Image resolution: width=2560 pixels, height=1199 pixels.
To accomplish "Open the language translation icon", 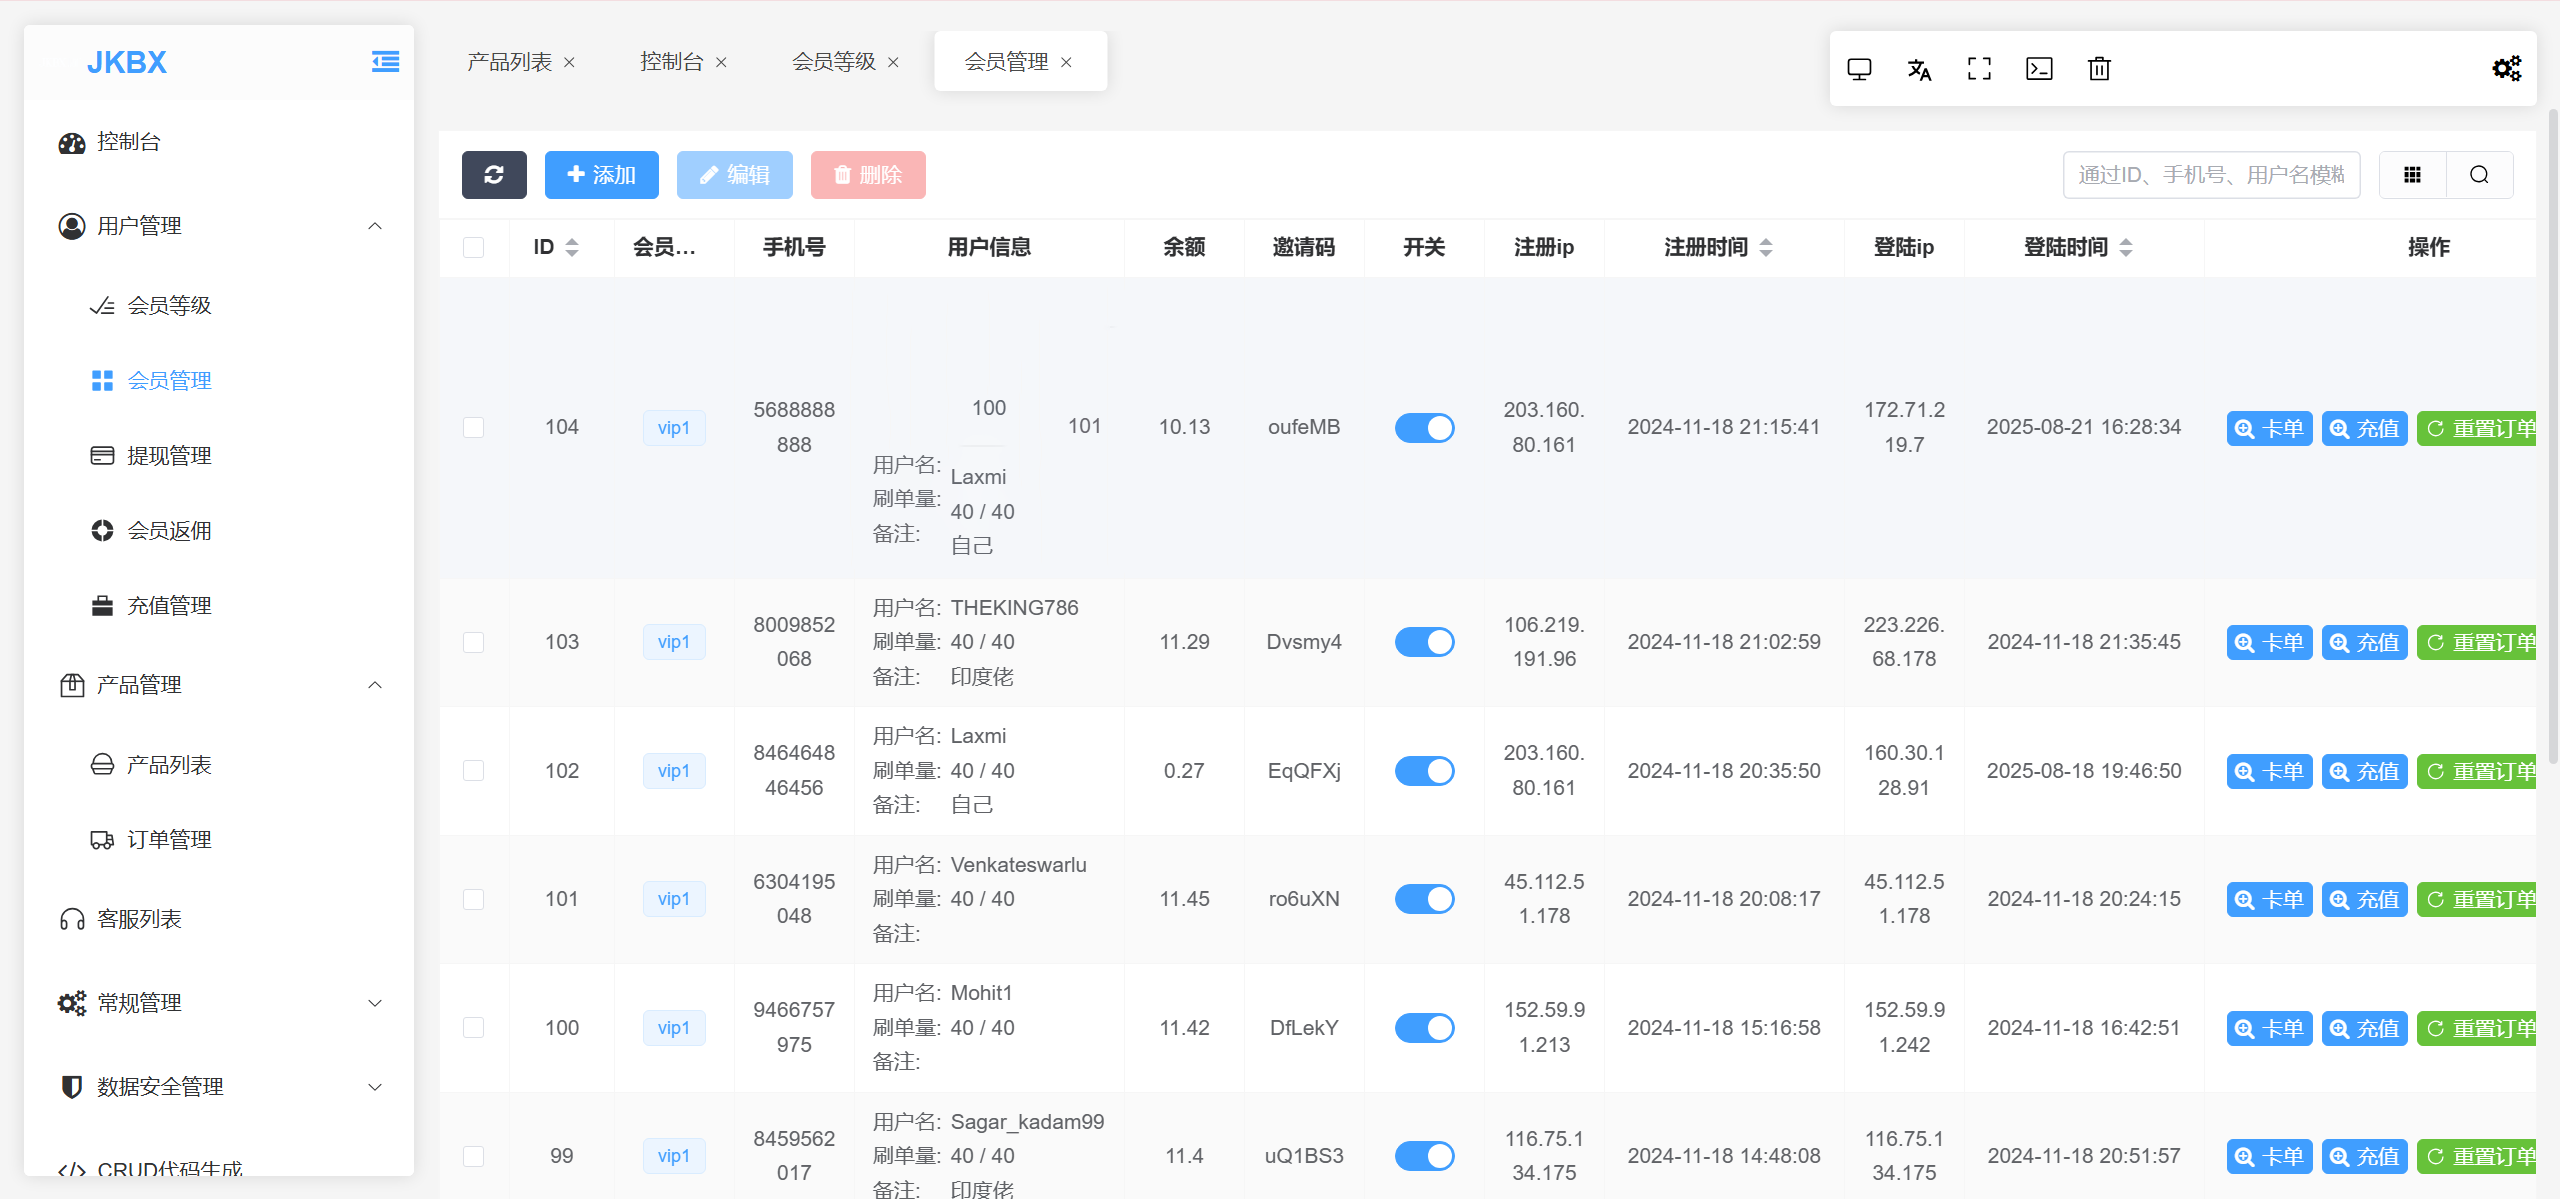I will click(1919, 69).
